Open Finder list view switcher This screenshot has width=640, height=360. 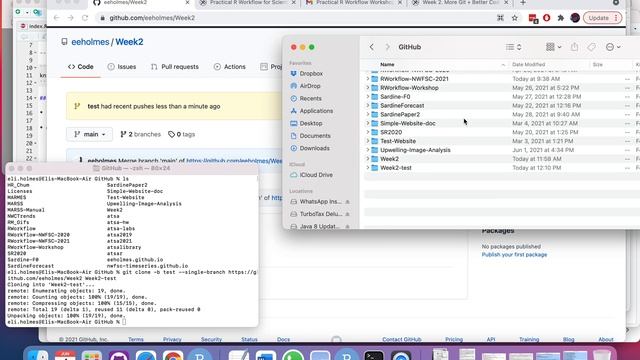tap(513, 47)
